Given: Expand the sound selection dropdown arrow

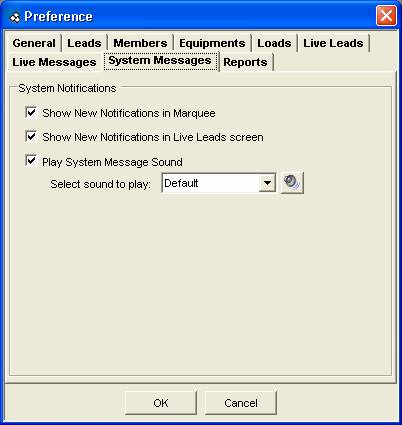Looking at the screenshot, I should (x=267, y=183).
